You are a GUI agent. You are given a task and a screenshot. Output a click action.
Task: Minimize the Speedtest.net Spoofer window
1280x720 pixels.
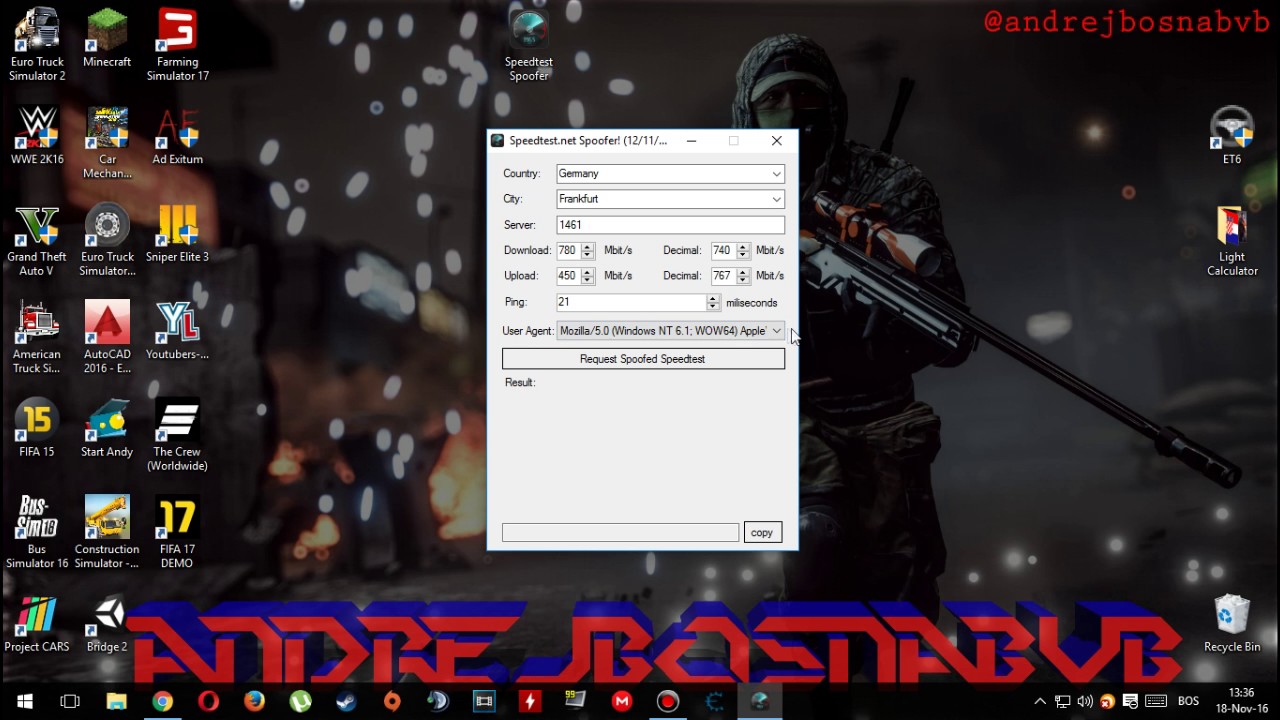pos(691,141)
